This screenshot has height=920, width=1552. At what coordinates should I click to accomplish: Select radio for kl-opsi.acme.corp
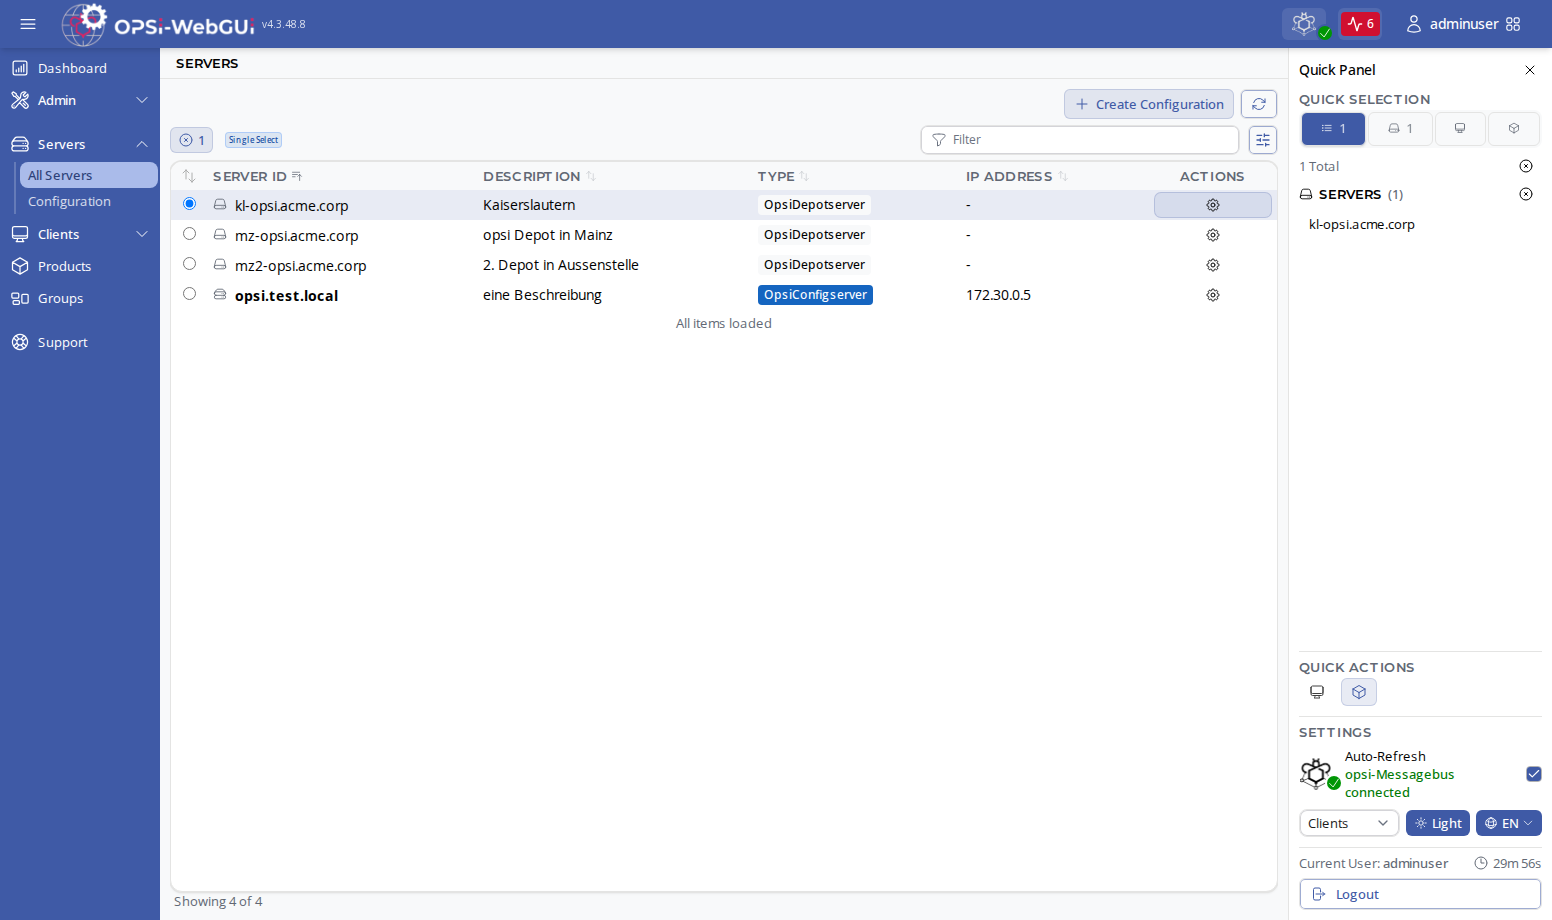189,204
